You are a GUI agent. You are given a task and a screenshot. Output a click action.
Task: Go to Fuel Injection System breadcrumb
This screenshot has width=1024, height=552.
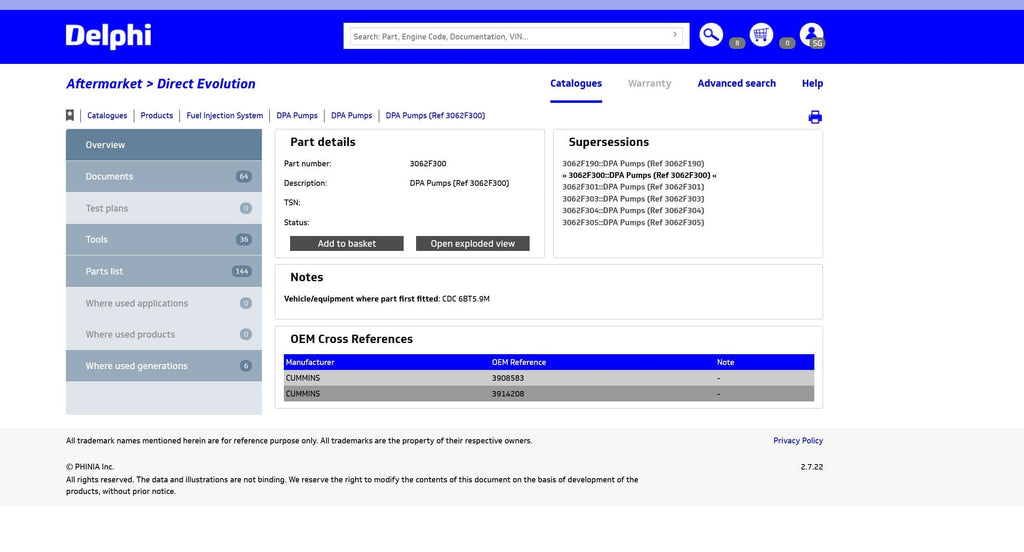pos(224,116)
